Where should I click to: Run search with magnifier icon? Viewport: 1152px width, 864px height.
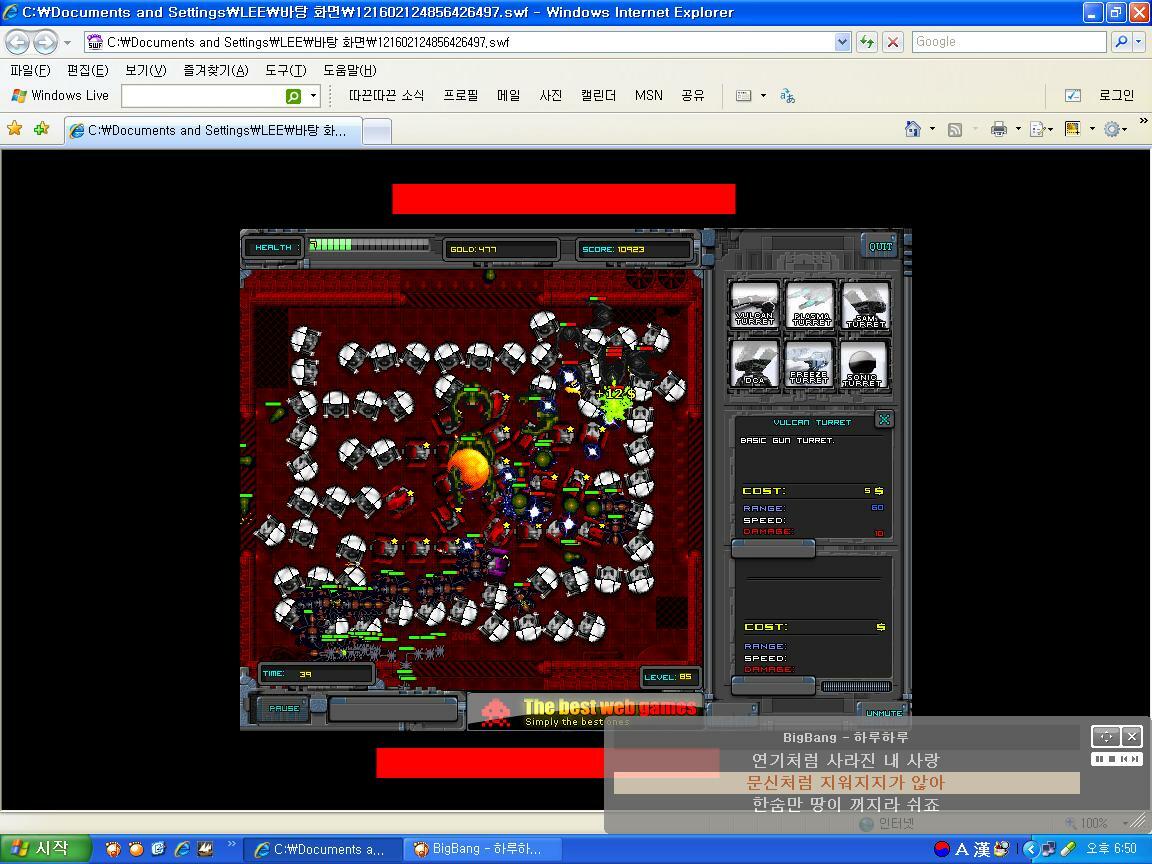(x=1121, y=42)
